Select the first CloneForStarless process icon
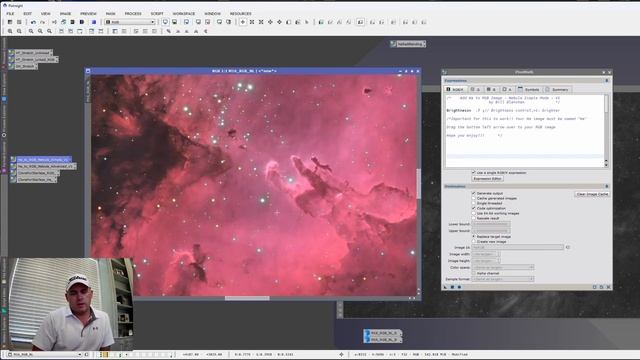This screenshot has height=360, width=640. 35,173
